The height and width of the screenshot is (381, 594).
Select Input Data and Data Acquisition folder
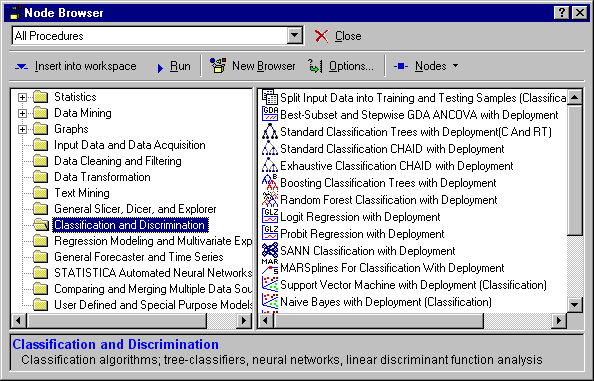coord(130,145)
